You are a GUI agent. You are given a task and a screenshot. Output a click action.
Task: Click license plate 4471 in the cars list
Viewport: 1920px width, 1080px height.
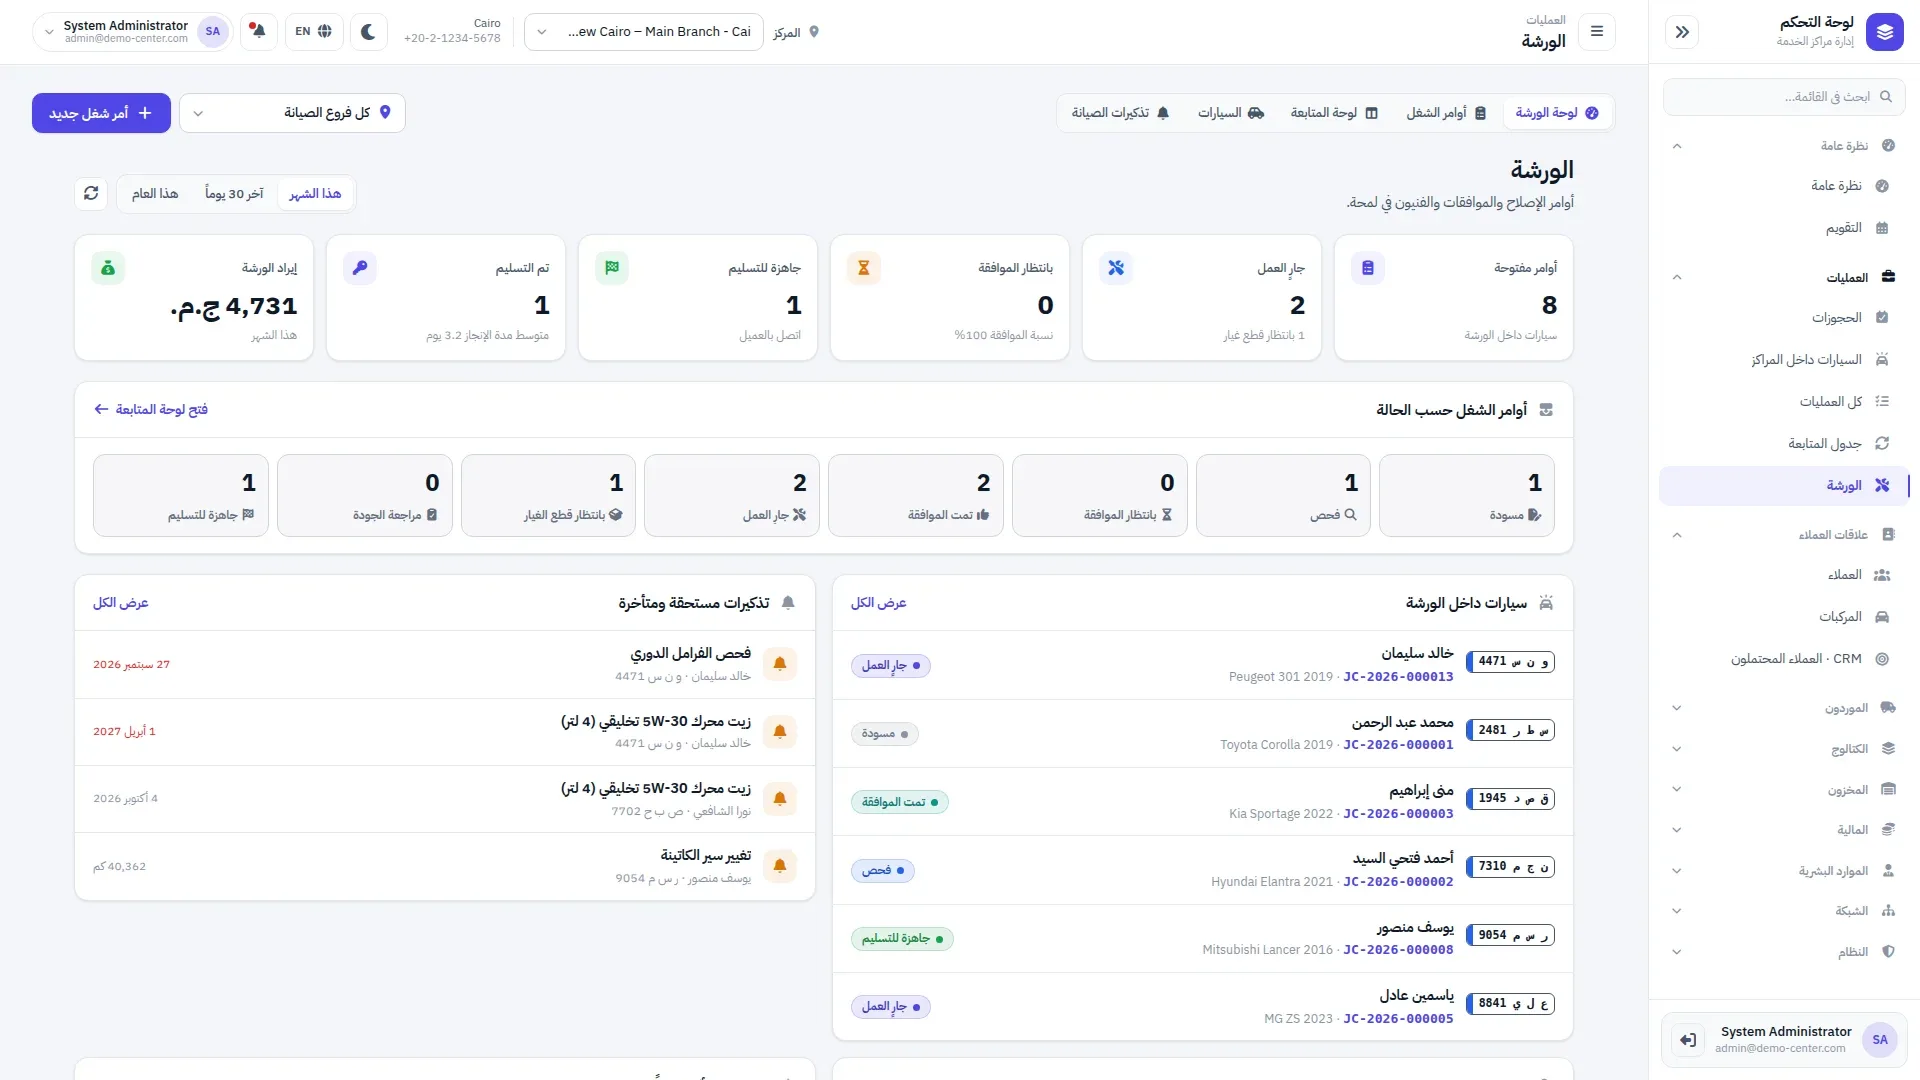pos(1510,662)
